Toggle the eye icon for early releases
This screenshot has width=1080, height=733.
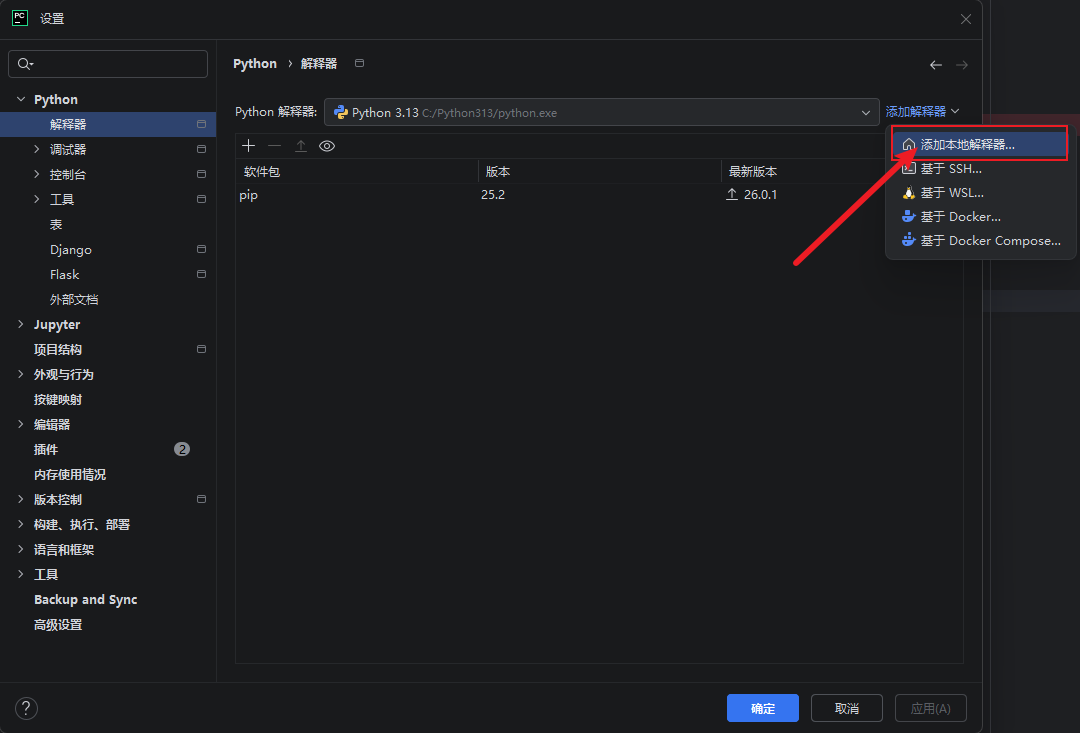click(327, 146)
